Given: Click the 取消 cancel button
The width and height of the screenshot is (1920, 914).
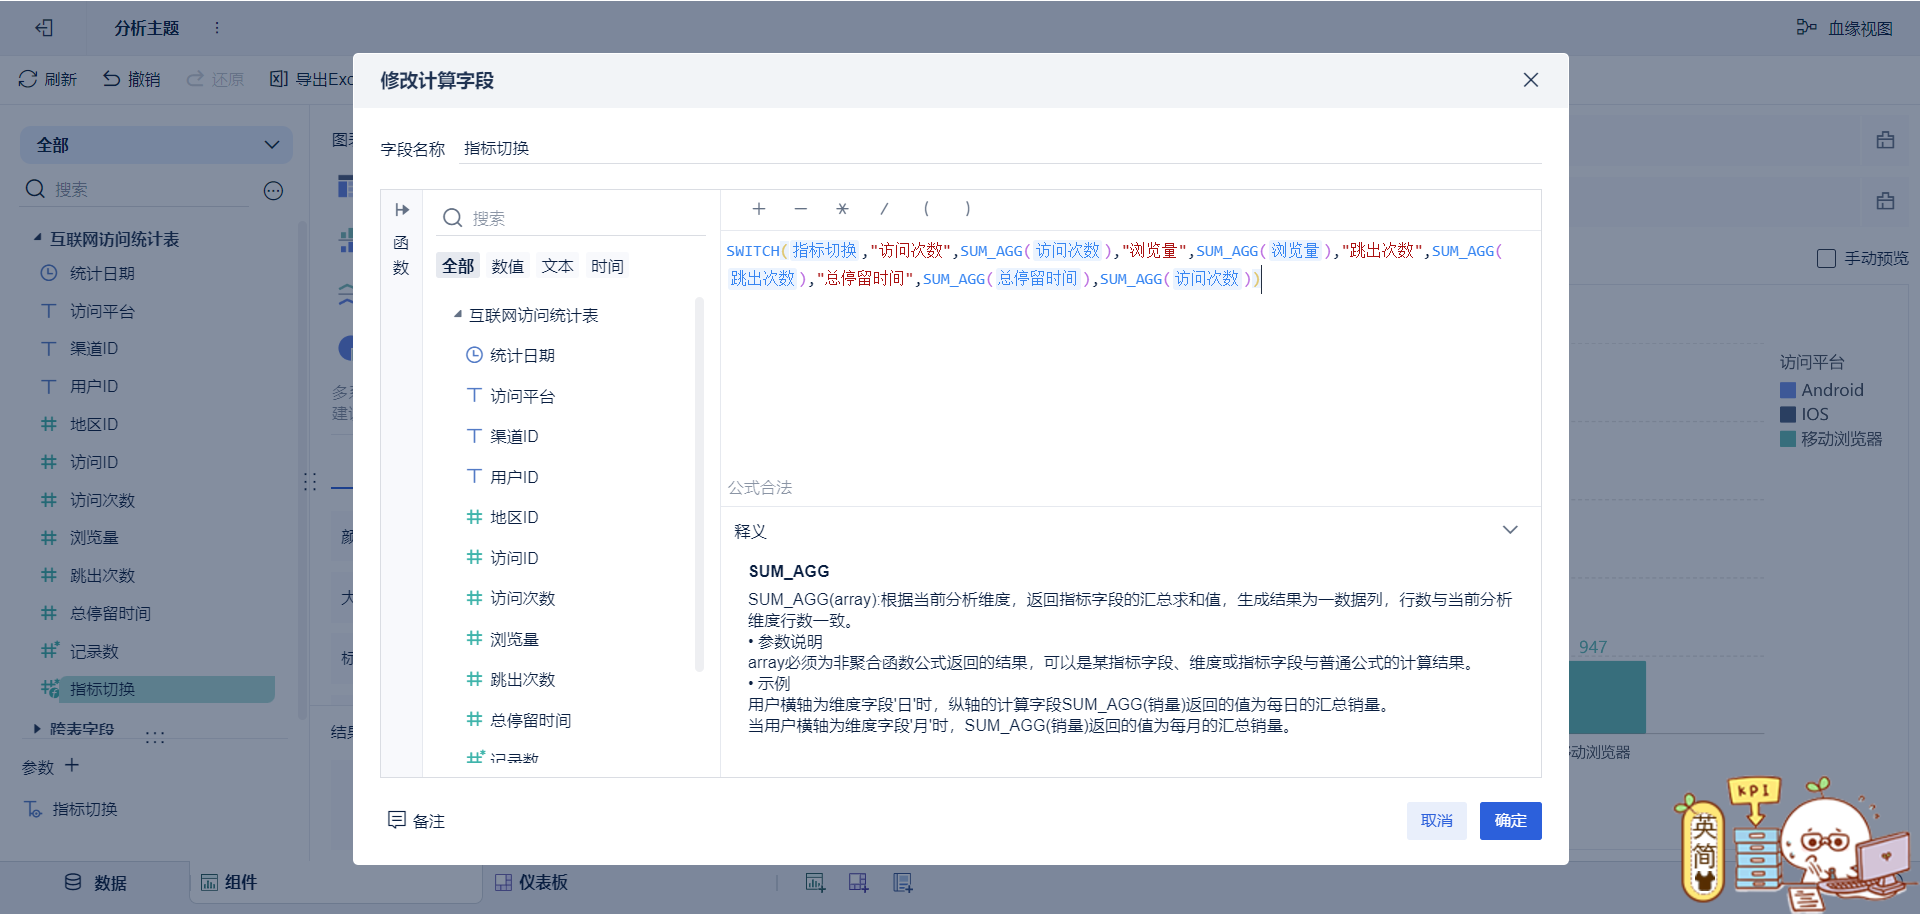Looking at the screenshot, I should pyautogui.click(x=1437, y=821).
